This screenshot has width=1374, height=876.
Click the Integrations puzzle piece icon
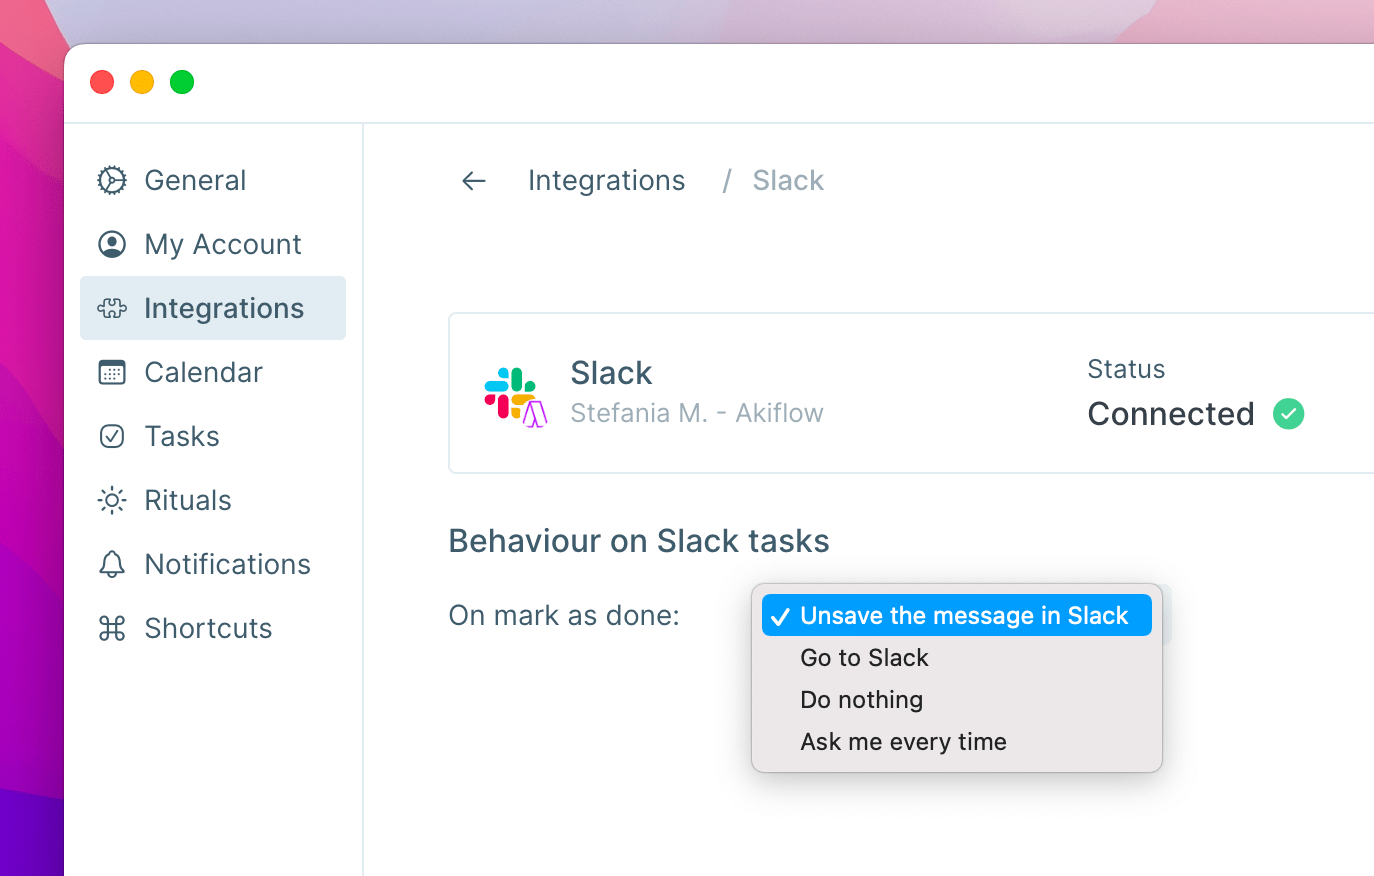point(112,308)
